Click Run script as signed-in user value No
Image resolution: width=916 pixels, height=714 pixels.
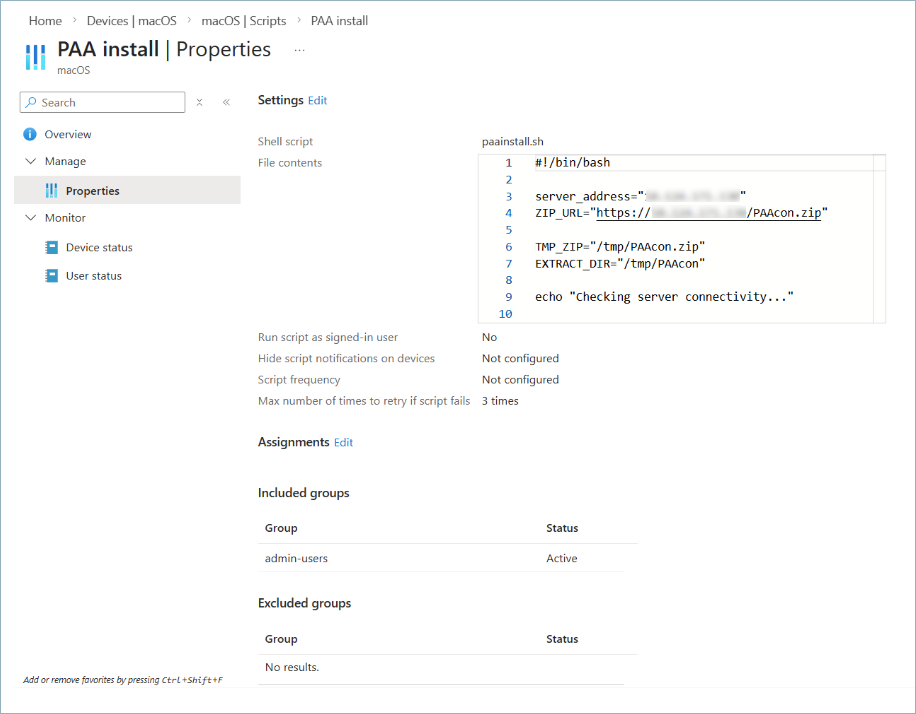pyautogui.click(x=489, y=337)
